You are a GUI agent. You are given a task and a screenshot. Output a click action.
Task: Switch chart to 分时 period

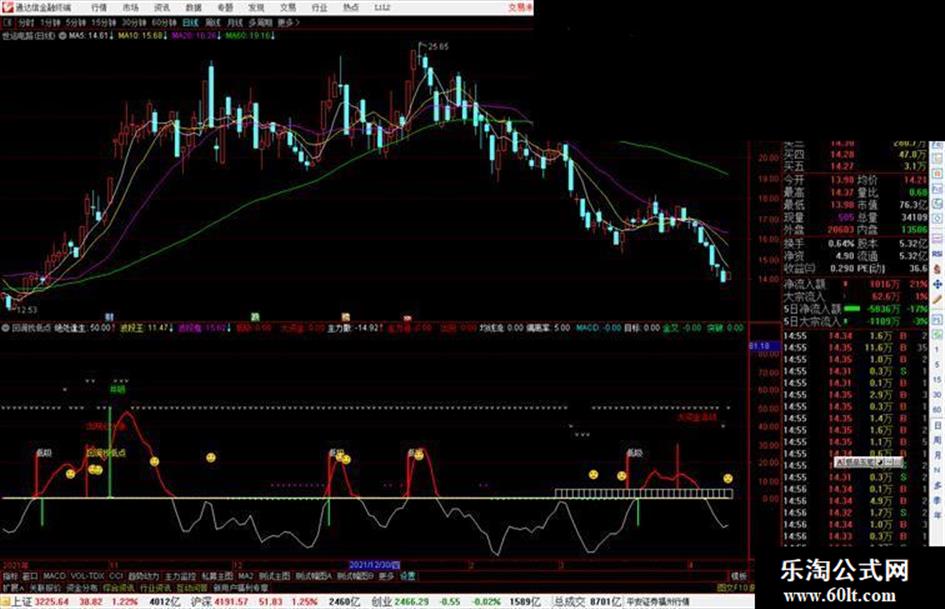[26, 22]
